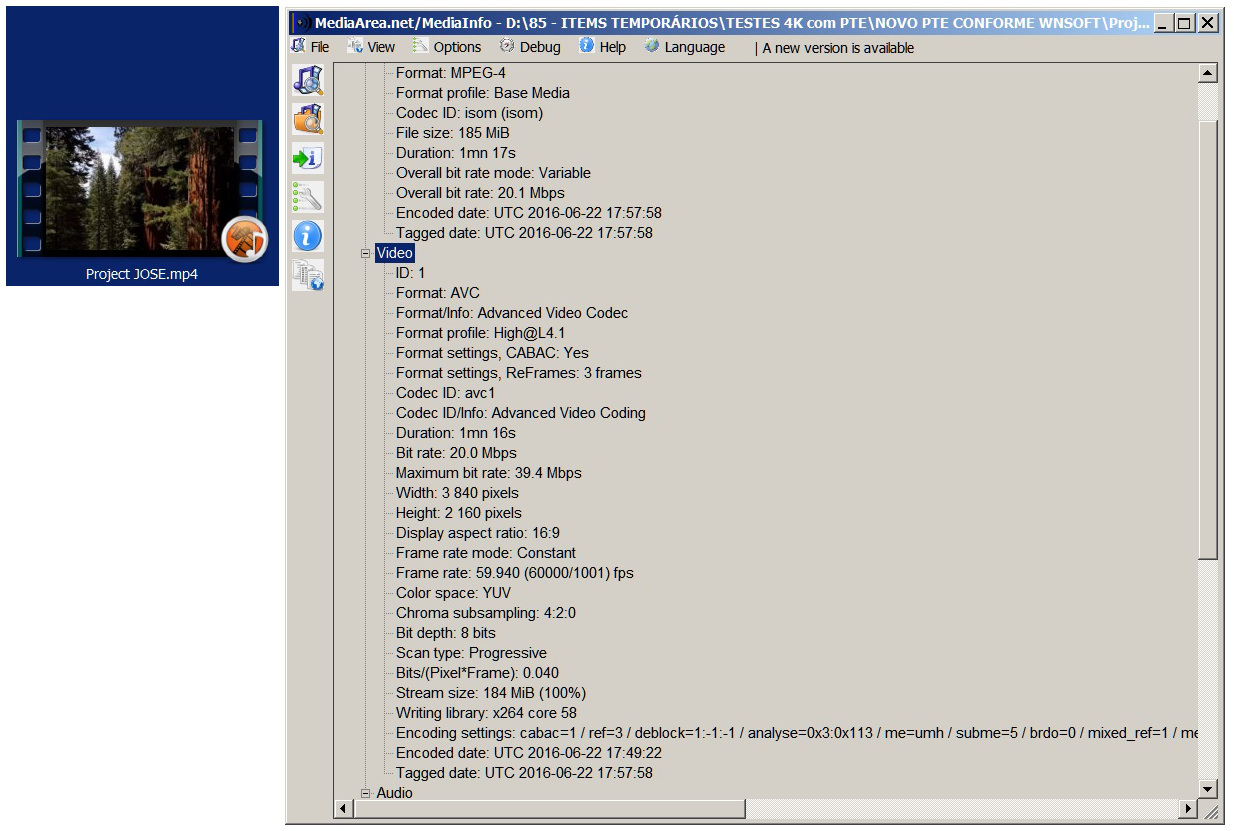
Task: Click the Export icon with green arrow
Action: tap(307, 158)
